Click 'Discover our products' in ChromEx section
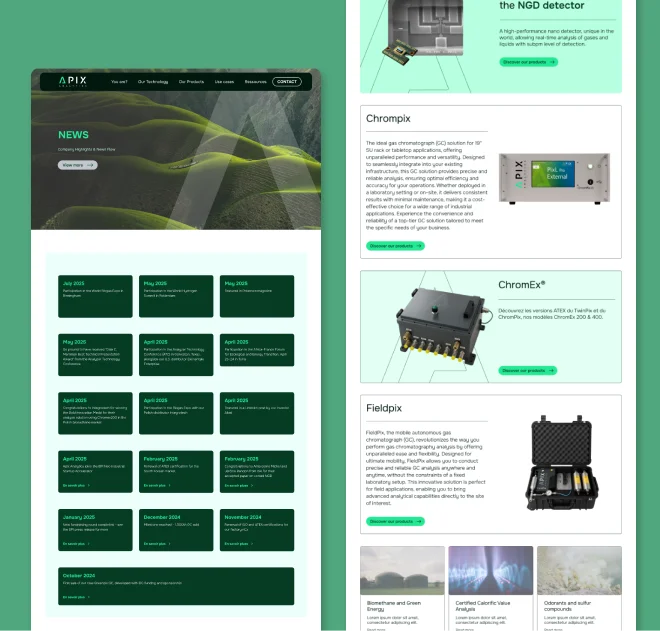The height and width of the screenshot is (631, 660). [528, 370]
